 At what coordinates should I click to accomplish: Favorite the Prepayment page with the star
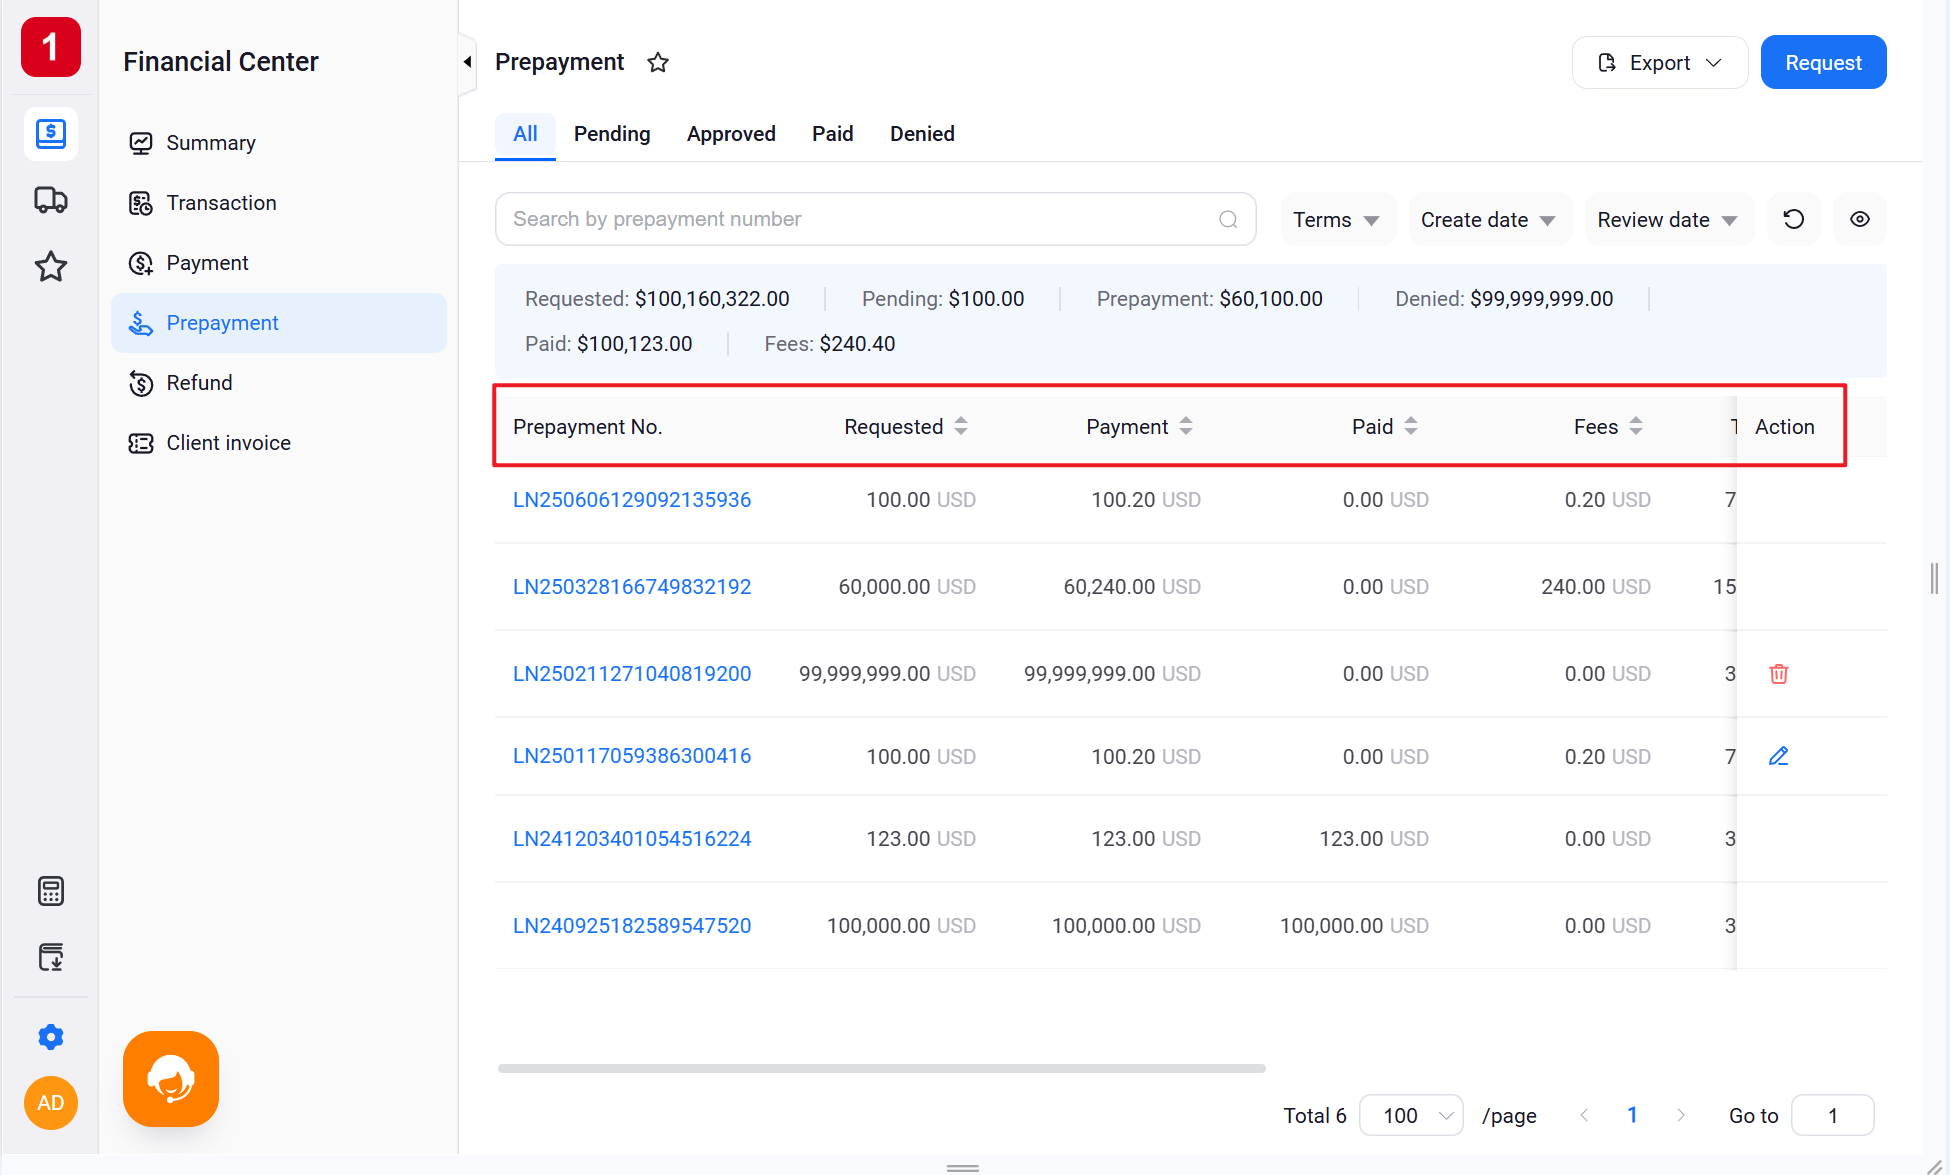pos(658,62)
